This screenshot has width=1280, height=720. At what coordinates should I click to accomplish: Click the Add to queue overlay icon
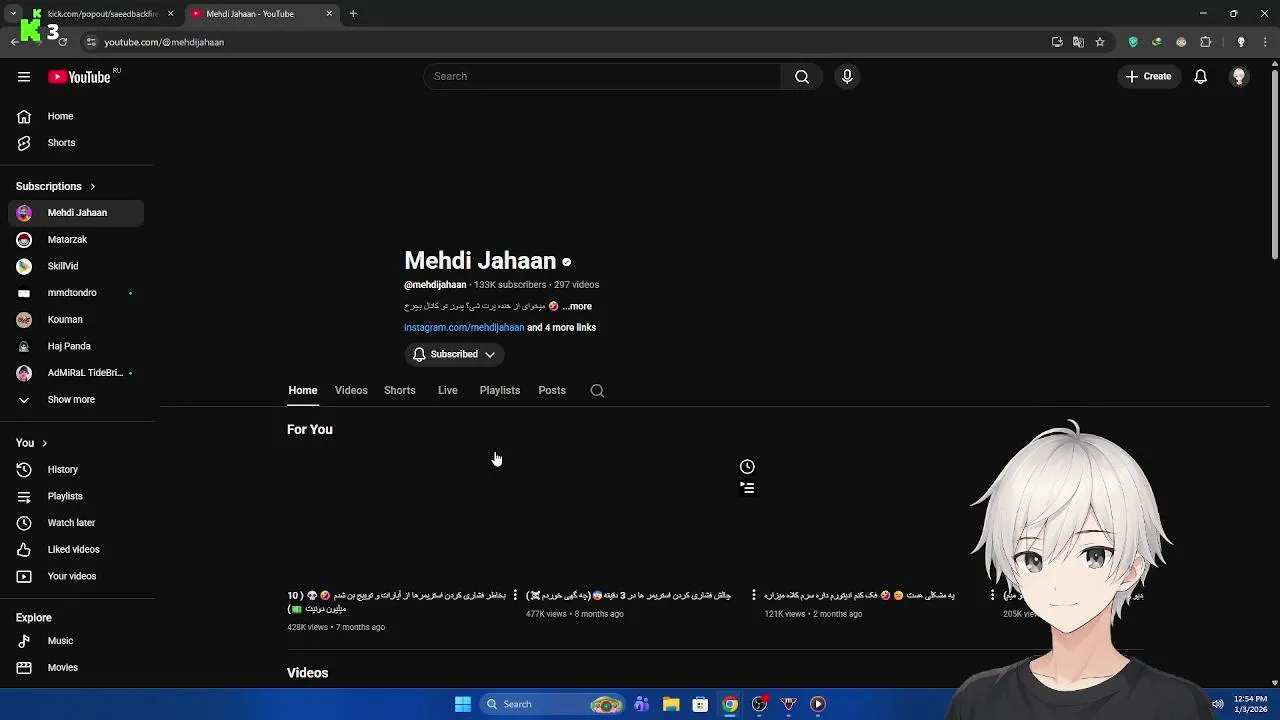click(x=747, y=488)
